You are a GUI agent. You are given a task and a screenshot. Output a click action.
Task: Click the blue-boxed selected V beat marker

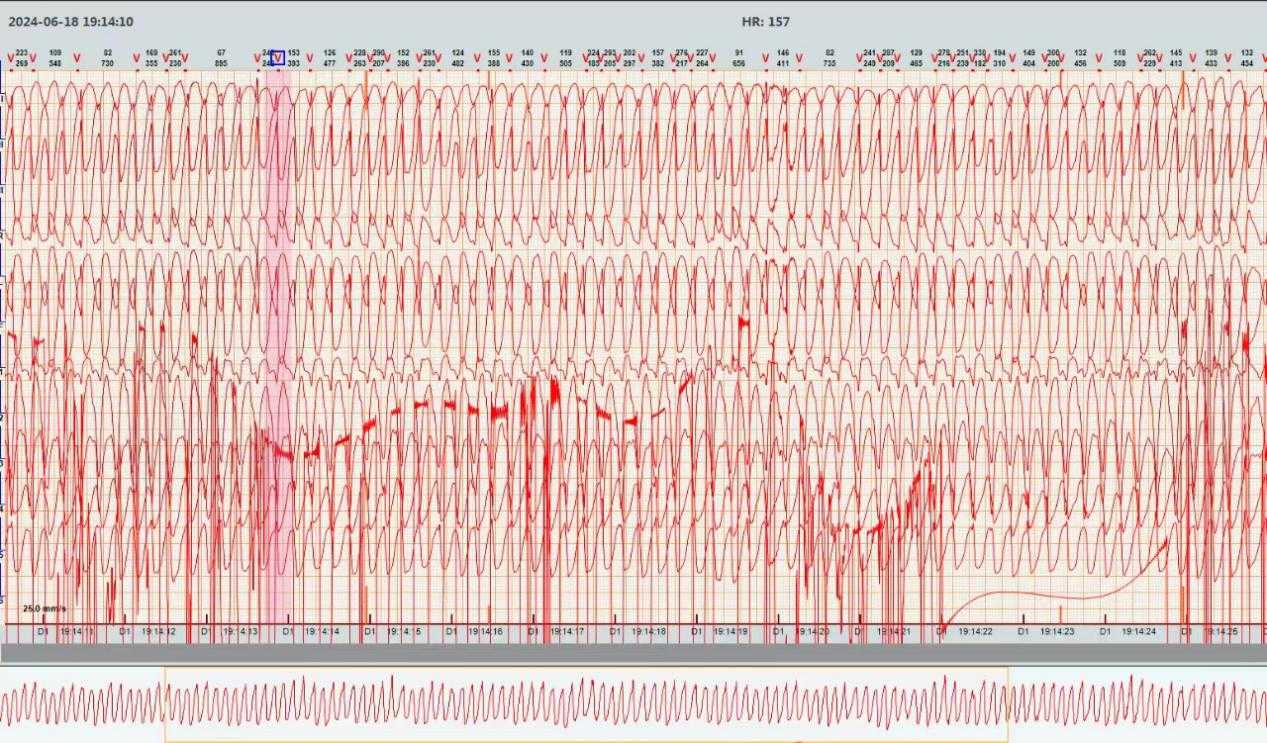277,58
